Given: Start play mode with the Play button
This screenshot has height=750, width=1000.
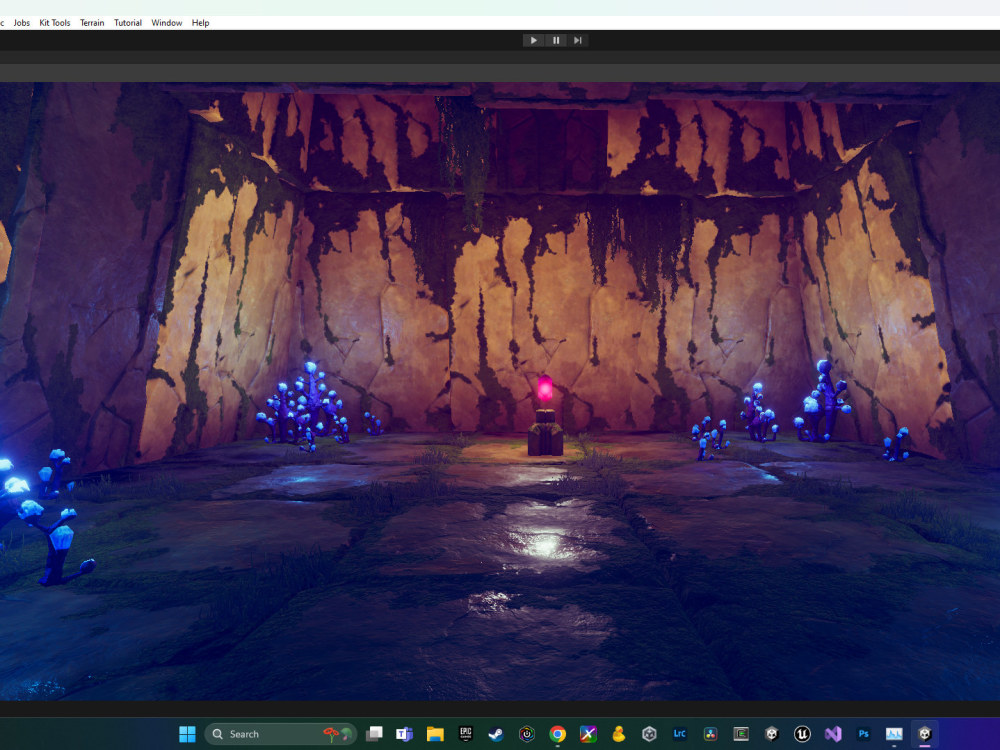Looking at the screenshot, I should 534,40.
